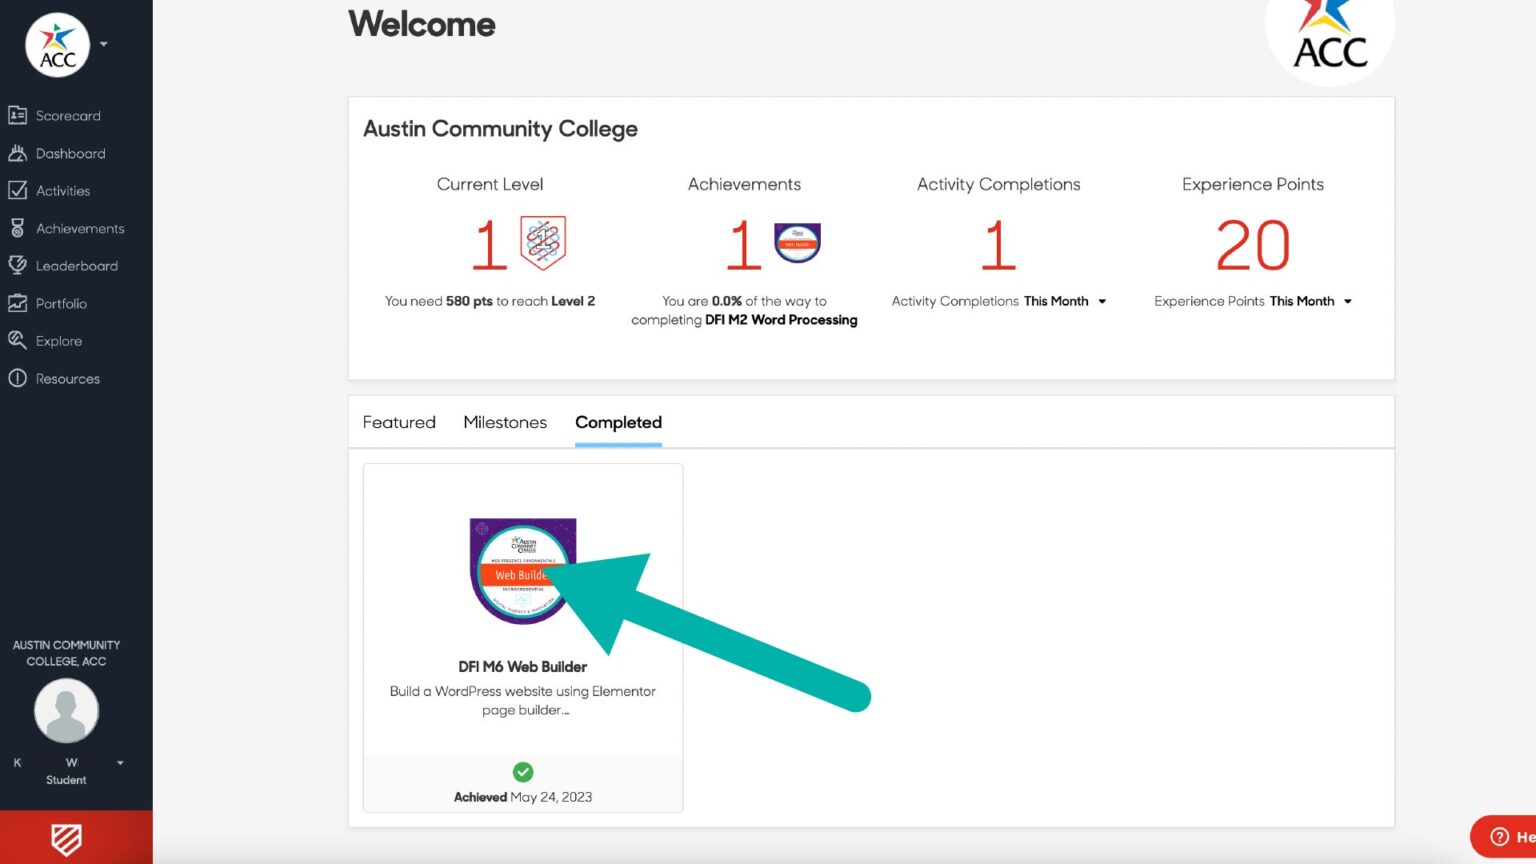
Task: Switch to the Featured tab
Action: 399,422
